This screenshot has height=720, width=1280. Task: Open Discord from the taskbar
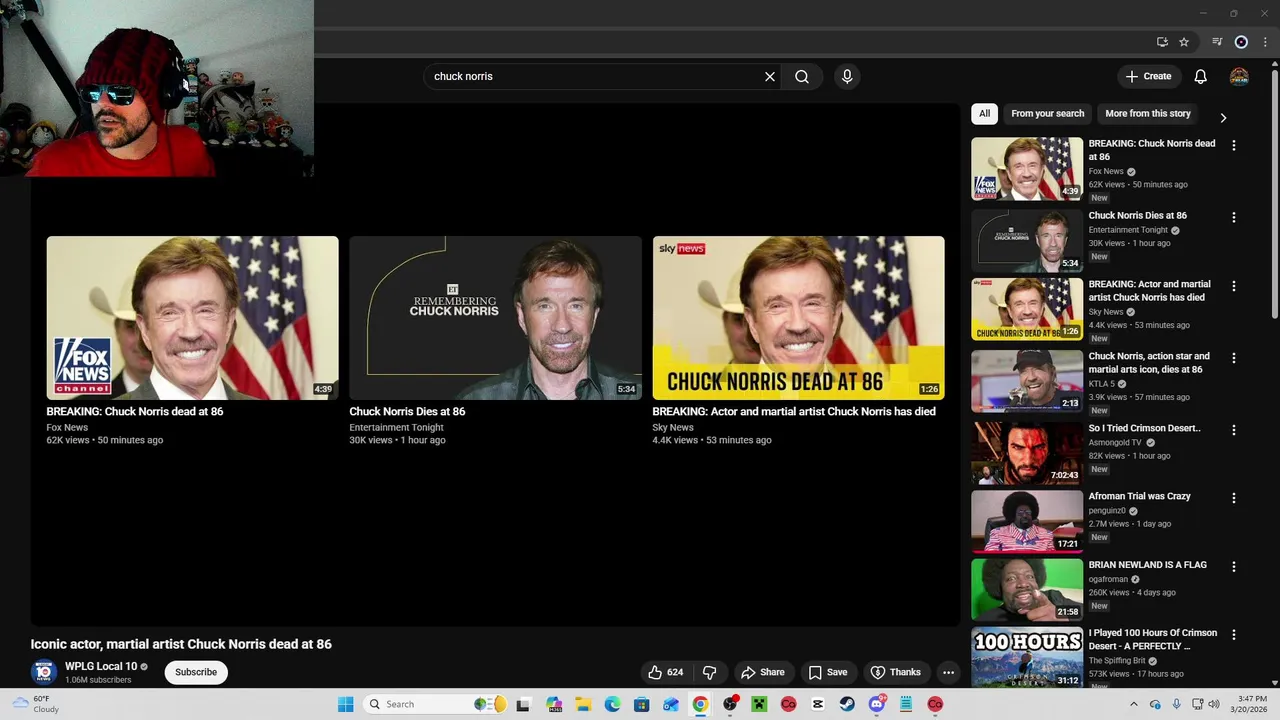click(877, 704)
